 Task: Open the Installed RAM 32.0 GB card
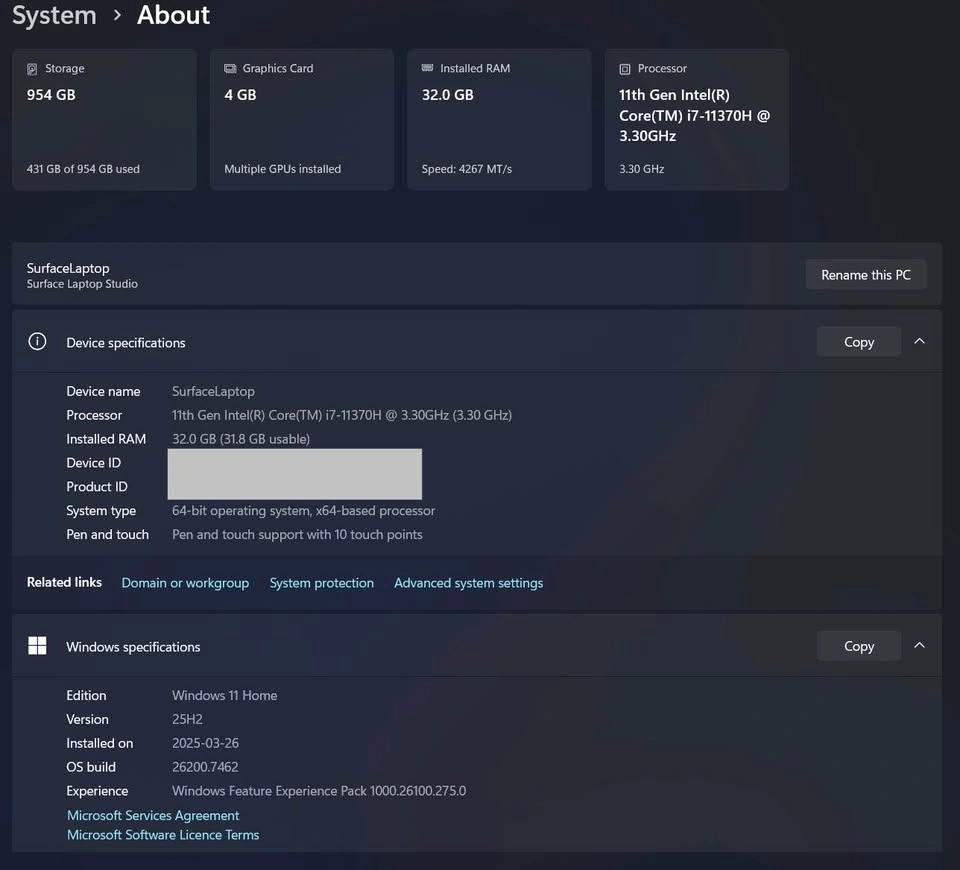(x=500, y=119)
